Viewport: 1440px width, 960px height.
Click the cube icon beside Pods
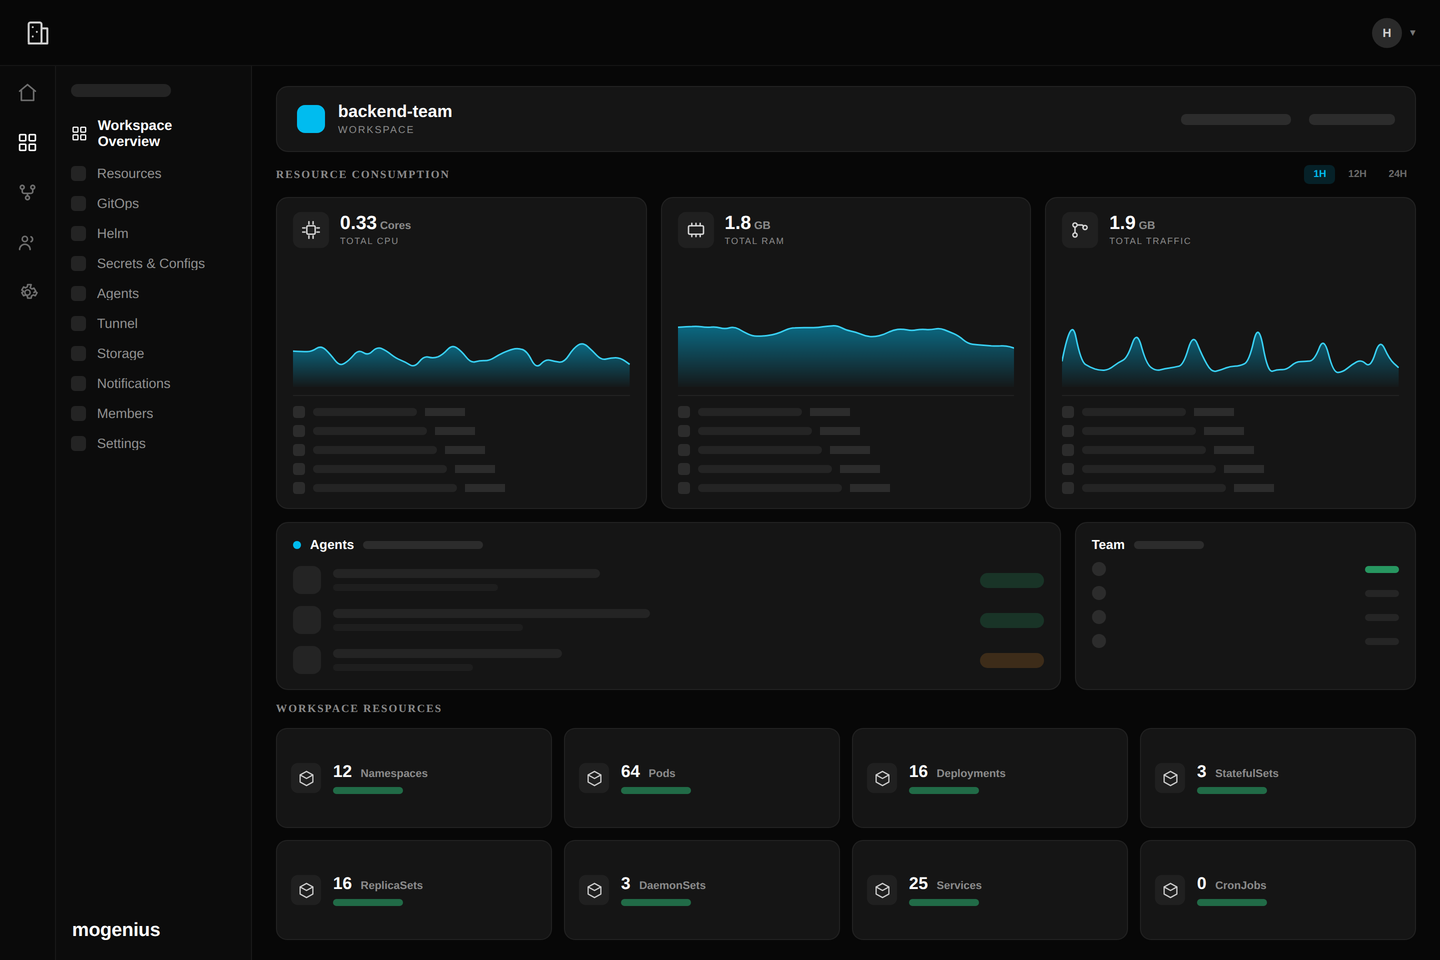point(594,778)
